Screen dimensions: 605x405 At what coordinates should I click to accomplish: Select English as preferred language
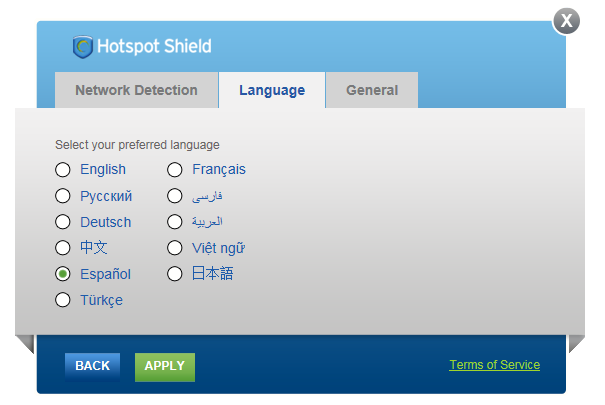coord(63,170)
